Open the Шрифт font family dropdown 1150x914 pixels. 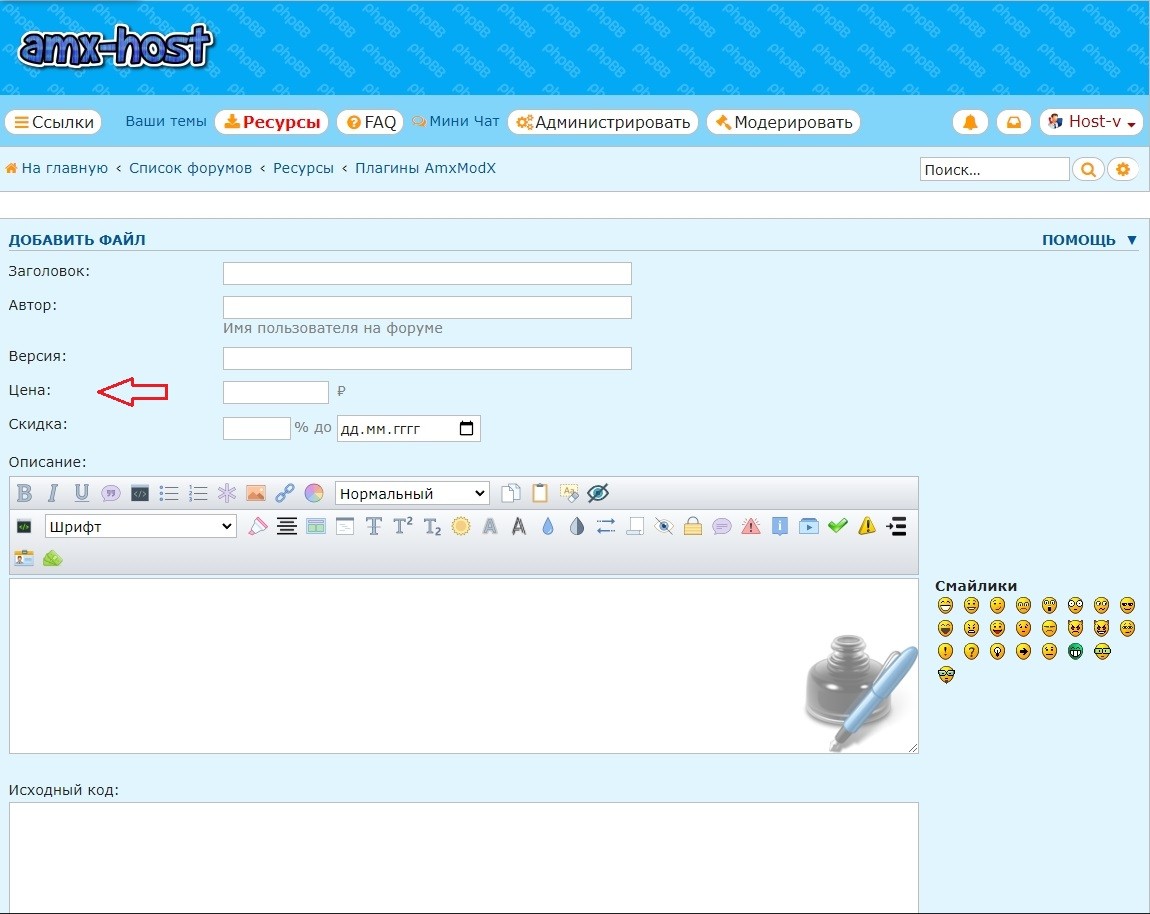click(x=140, y=526)
